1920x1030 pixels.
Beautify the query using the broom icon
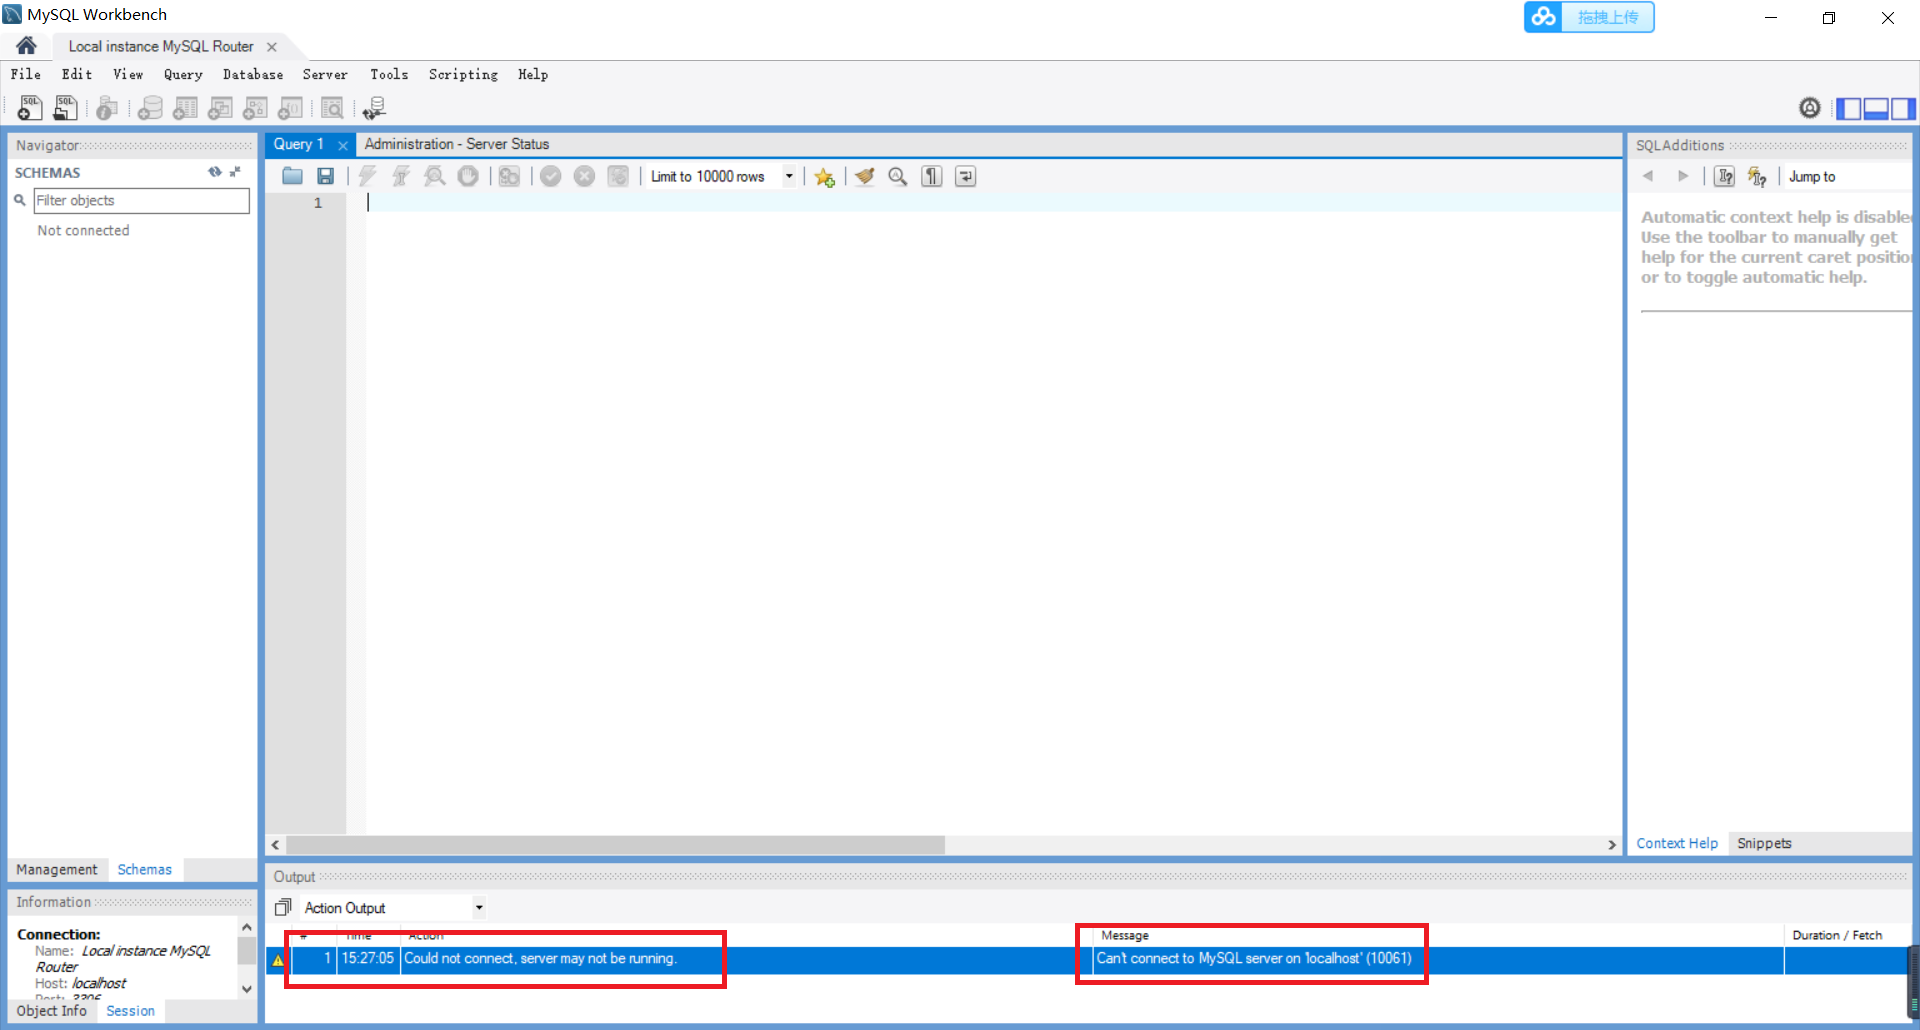(x=864, y=176)
